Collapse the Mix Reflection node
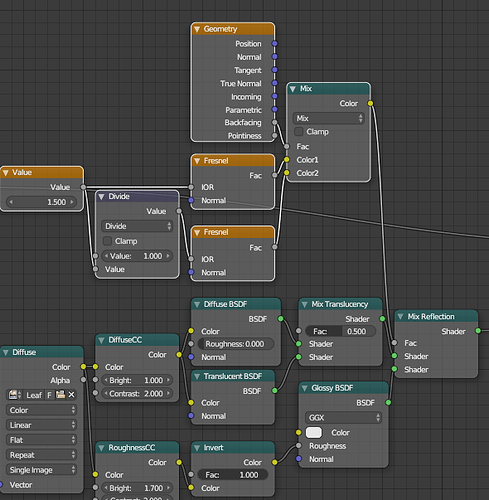The image size is (489, 500). 400,316
